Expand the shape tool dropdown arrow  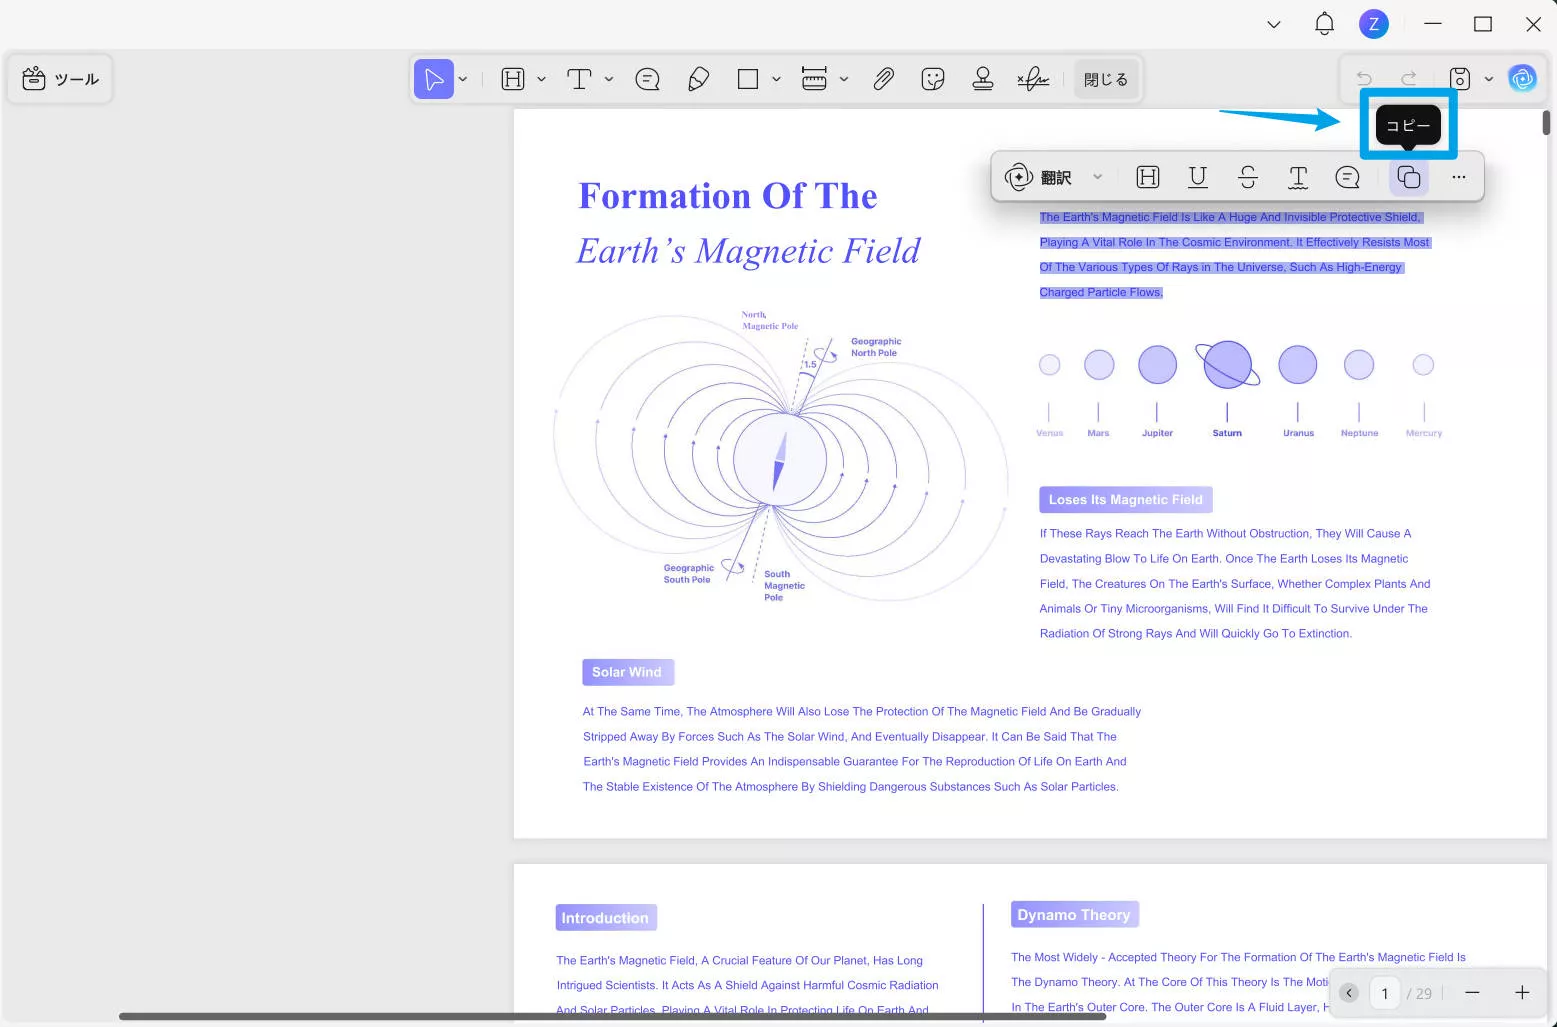(776, 79)
